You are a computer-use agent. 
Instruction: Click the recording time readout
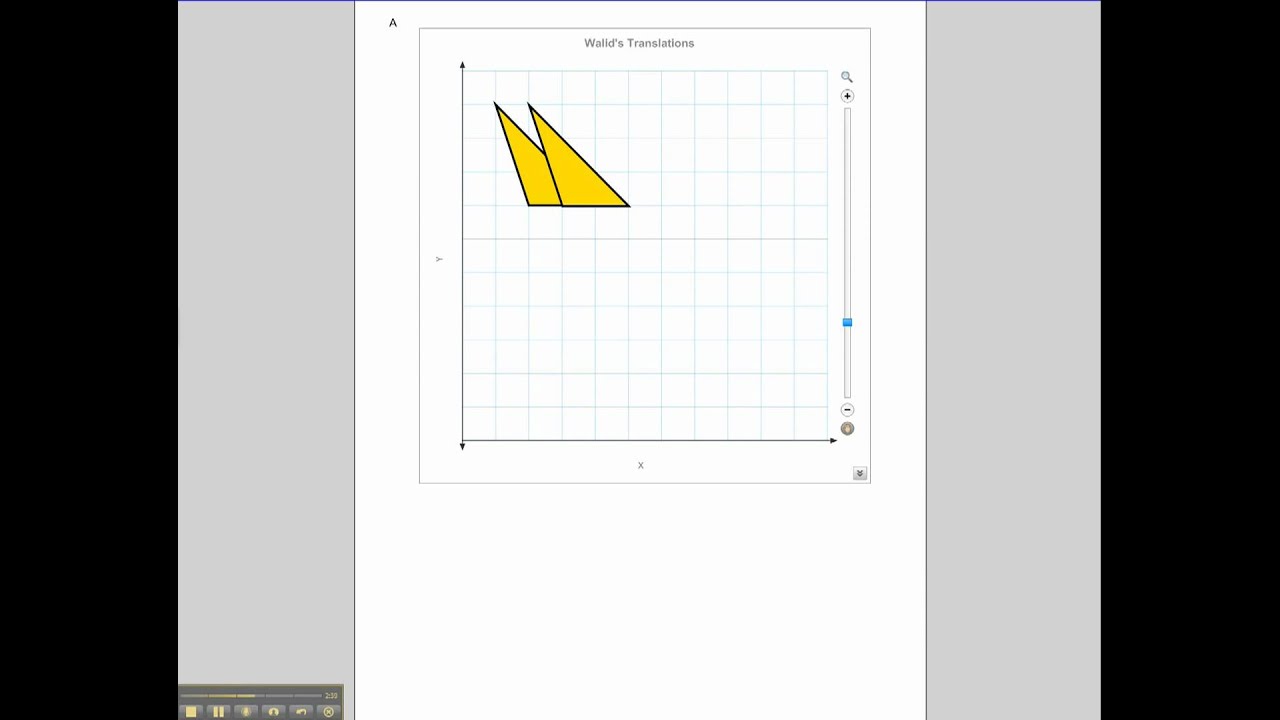coord(331,695)
